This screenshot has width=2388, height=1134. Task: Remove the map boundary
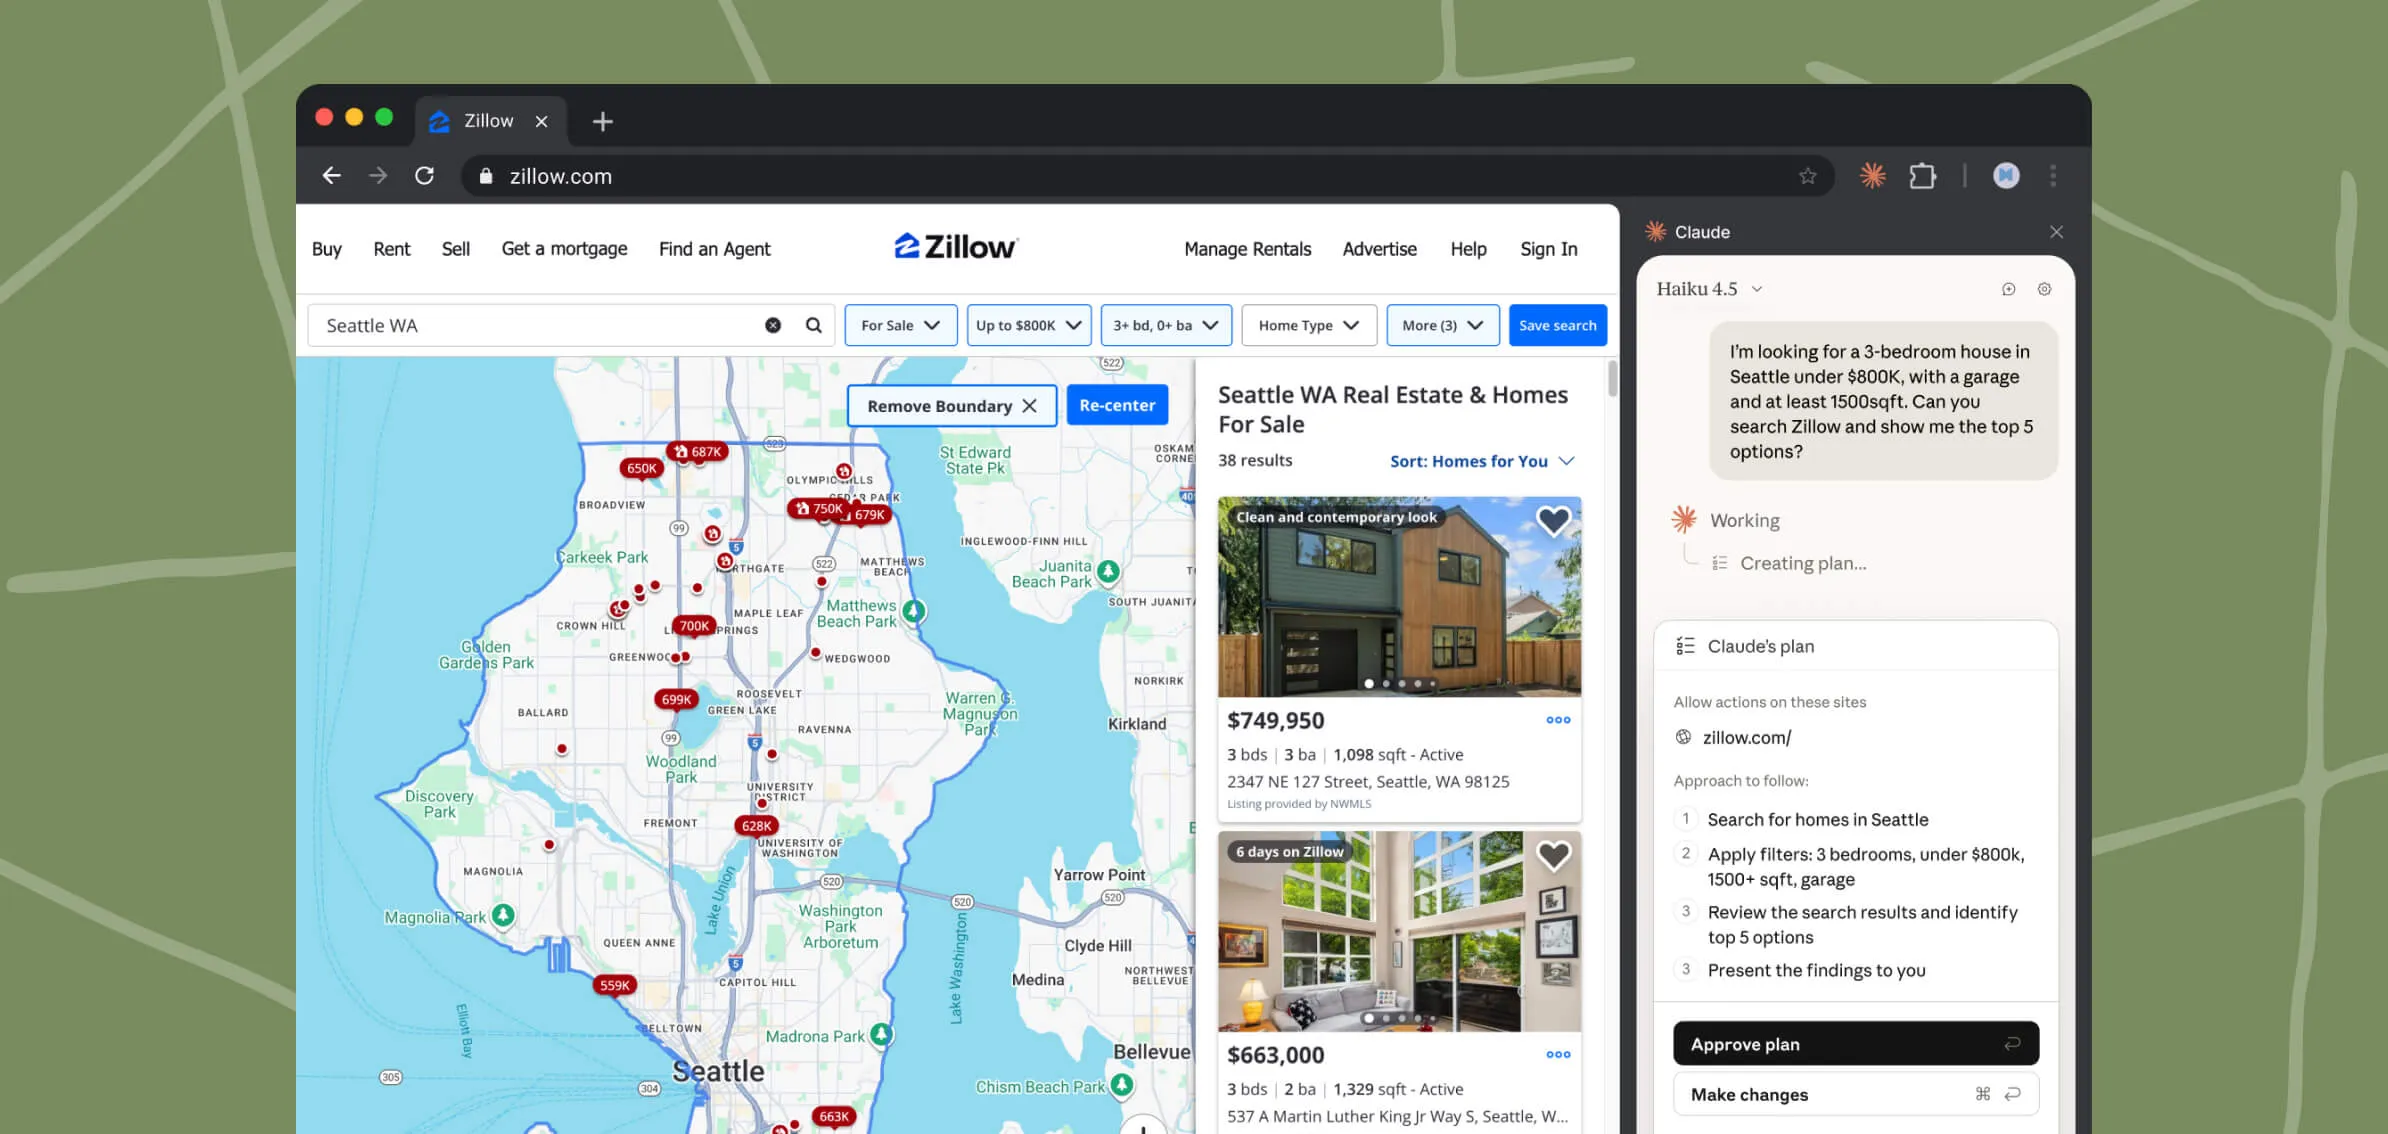951,406
